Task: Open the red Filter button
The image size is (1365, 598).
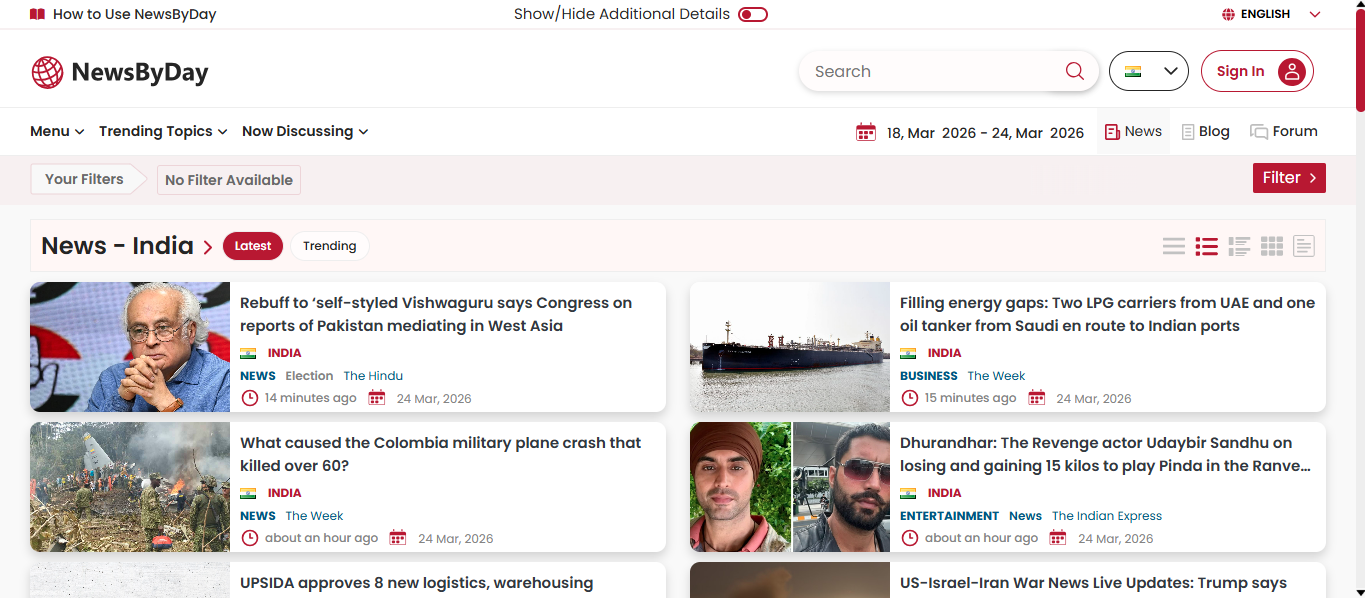Action: pyautogui.click(x=1288, y=178)
